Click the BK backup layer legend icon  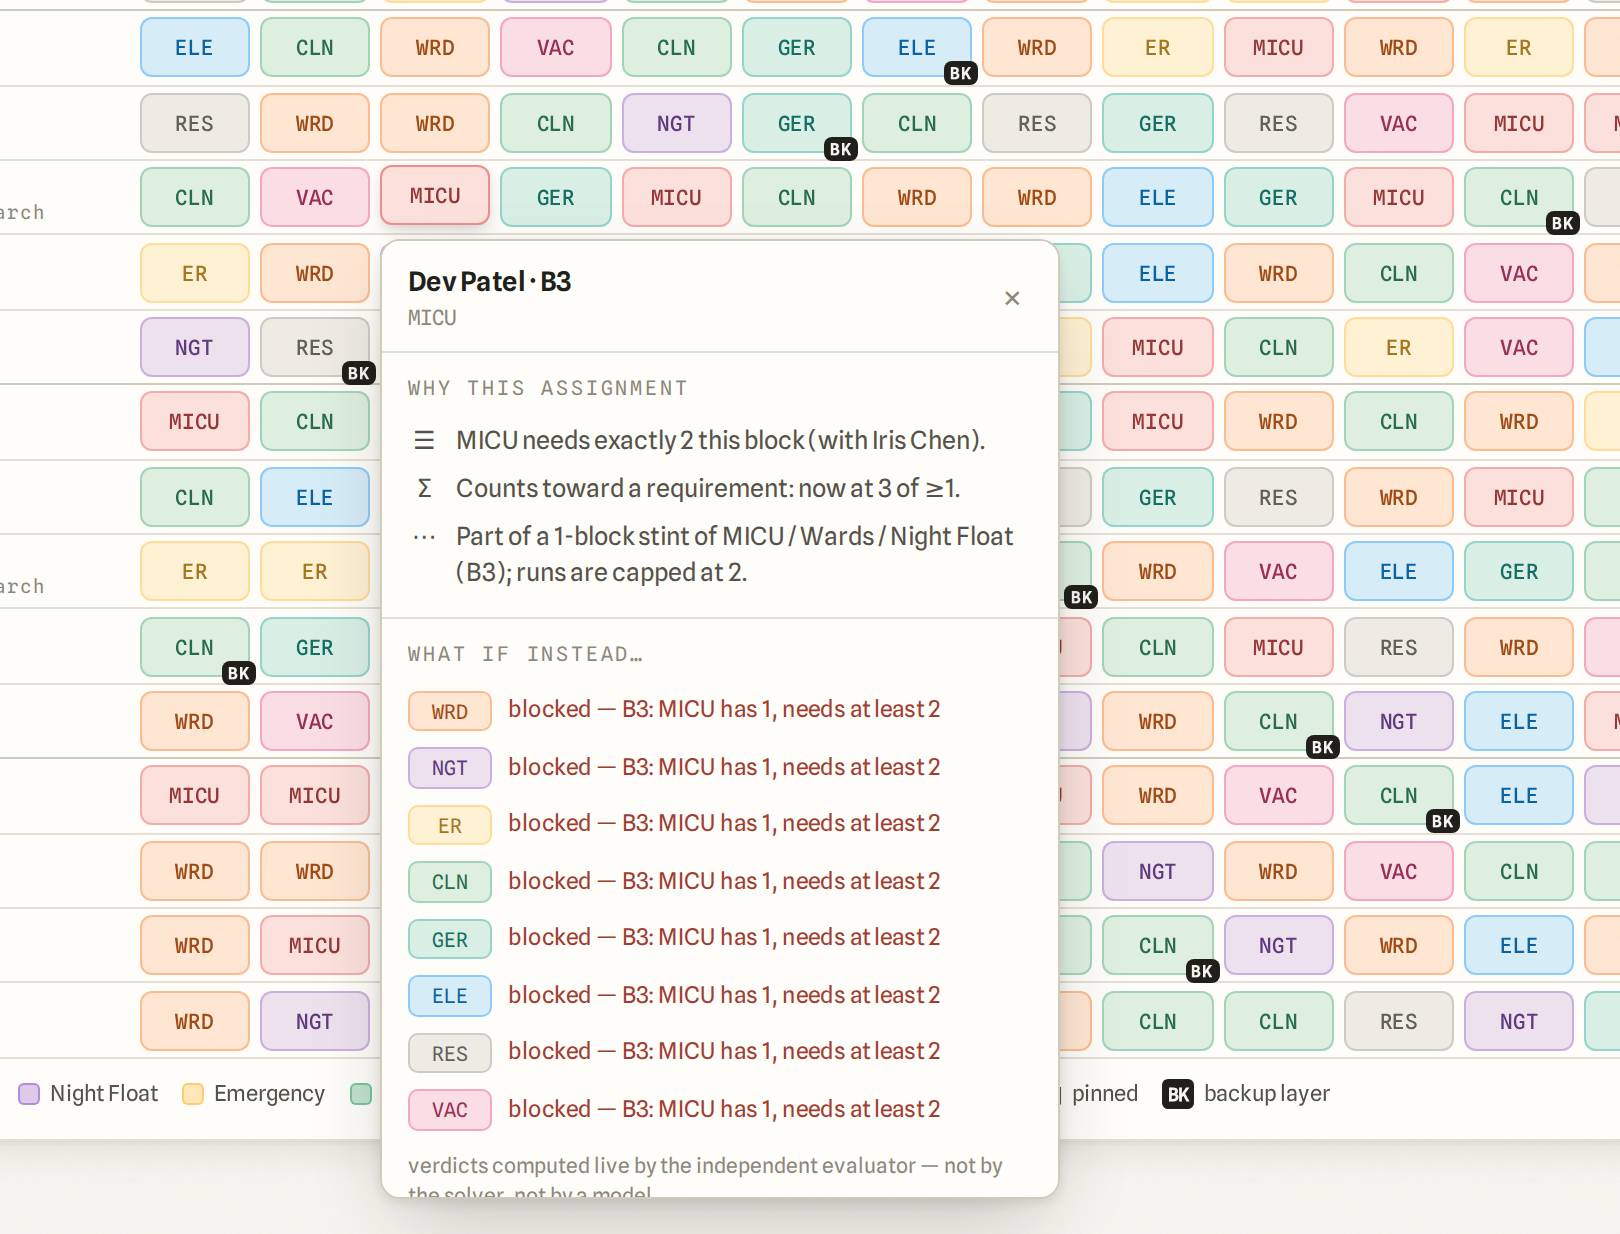[1178, 1094]
